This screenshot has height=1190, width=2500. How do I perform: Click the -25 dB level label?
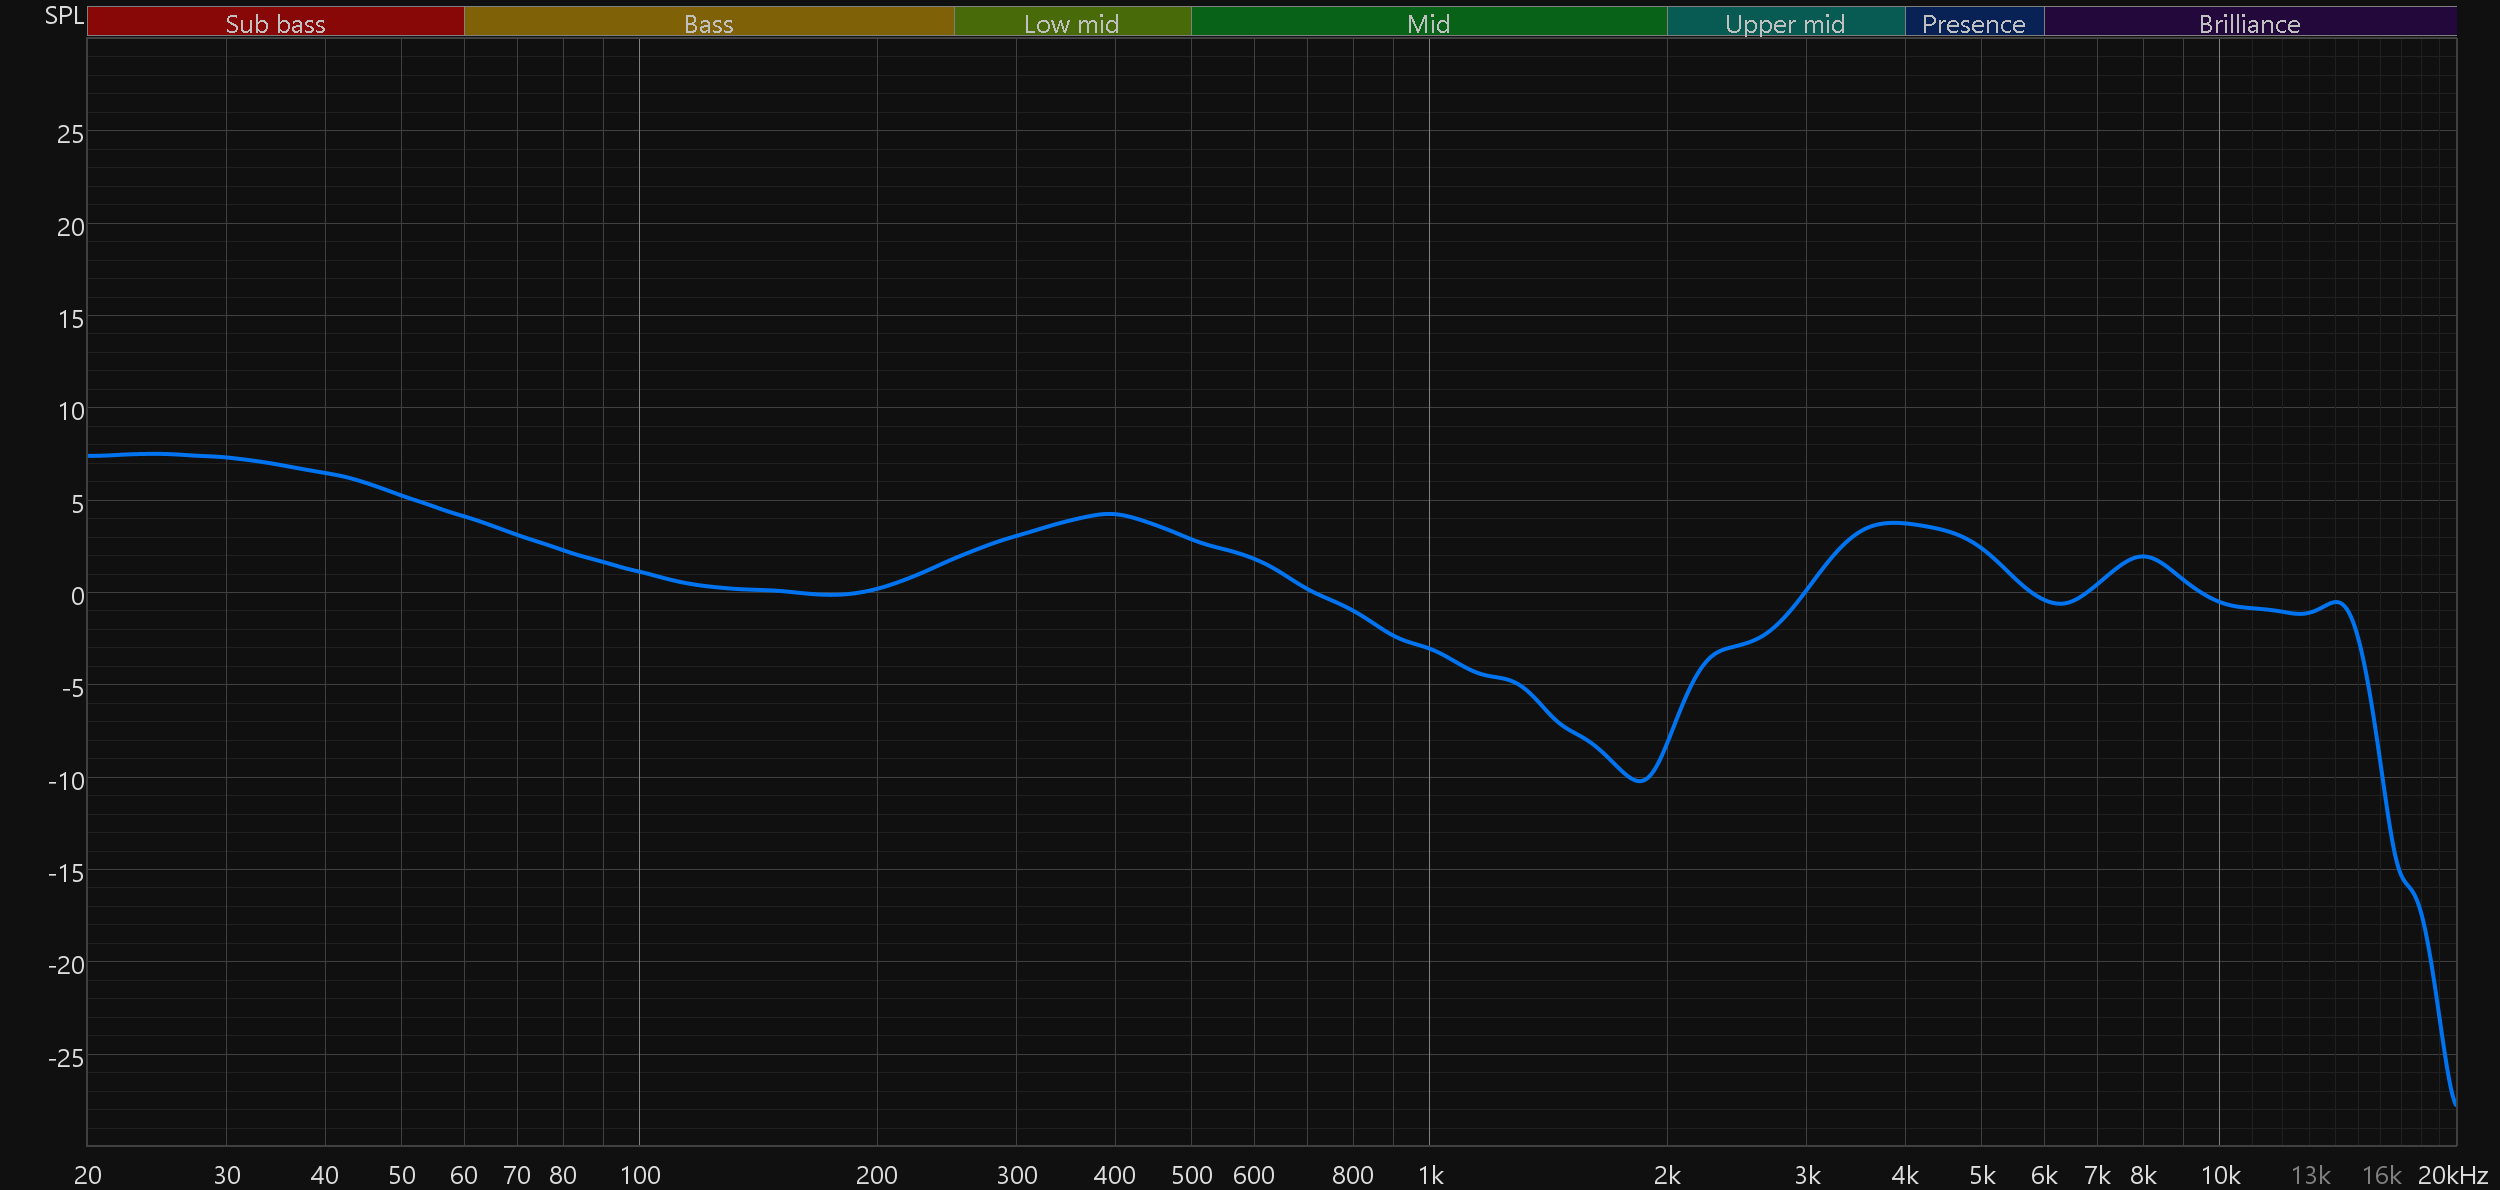tap(66, 1058)
